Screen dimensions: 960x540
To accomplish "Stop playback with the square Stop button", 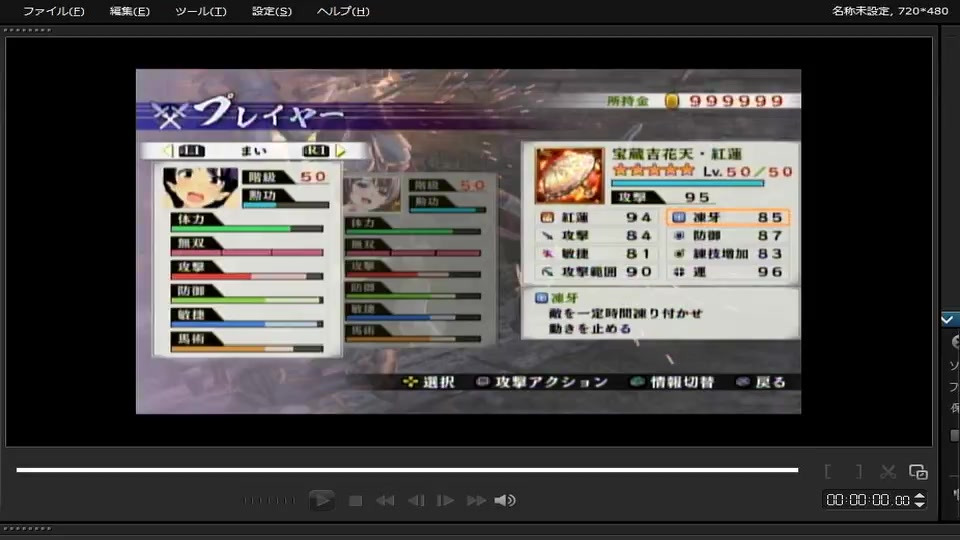I will point(355,501).
